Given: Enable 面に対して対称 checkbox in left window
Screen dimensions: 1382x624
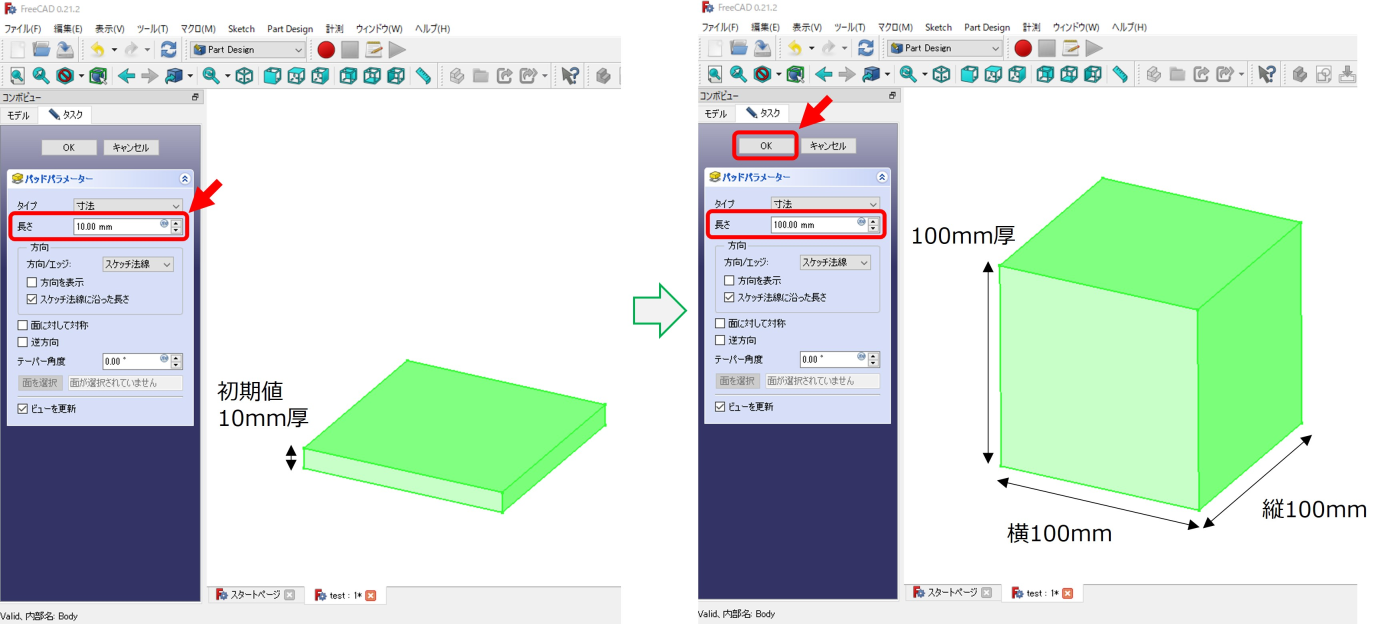Looking at the screenshot, I should (x=23, y=326).
